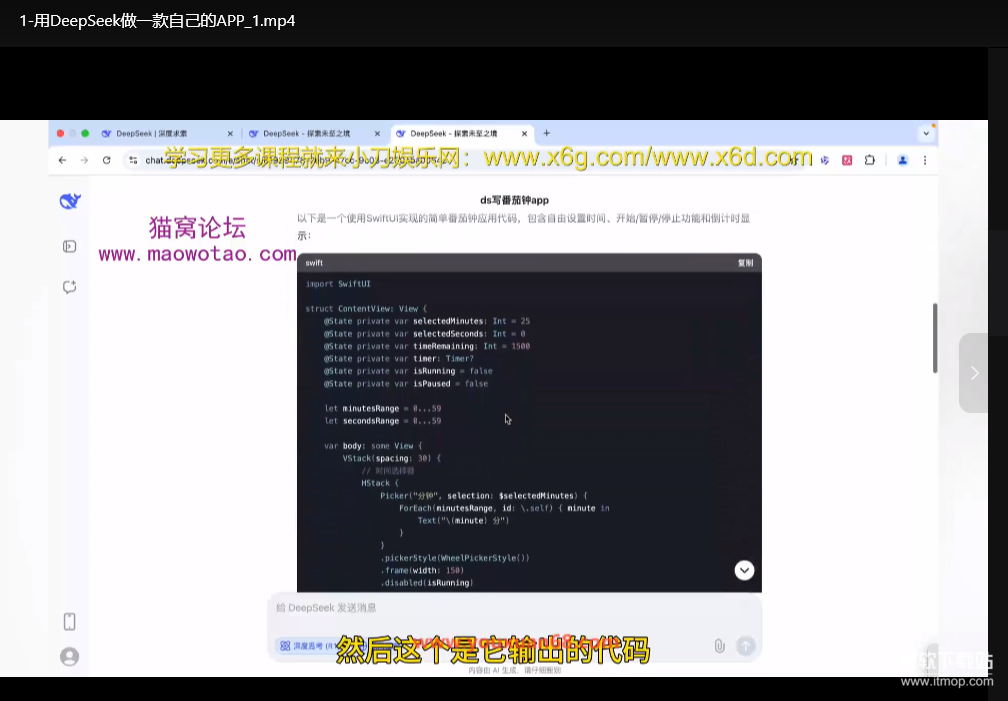
Task: Copy the code with the 复制 button
Action: [745, 263]
